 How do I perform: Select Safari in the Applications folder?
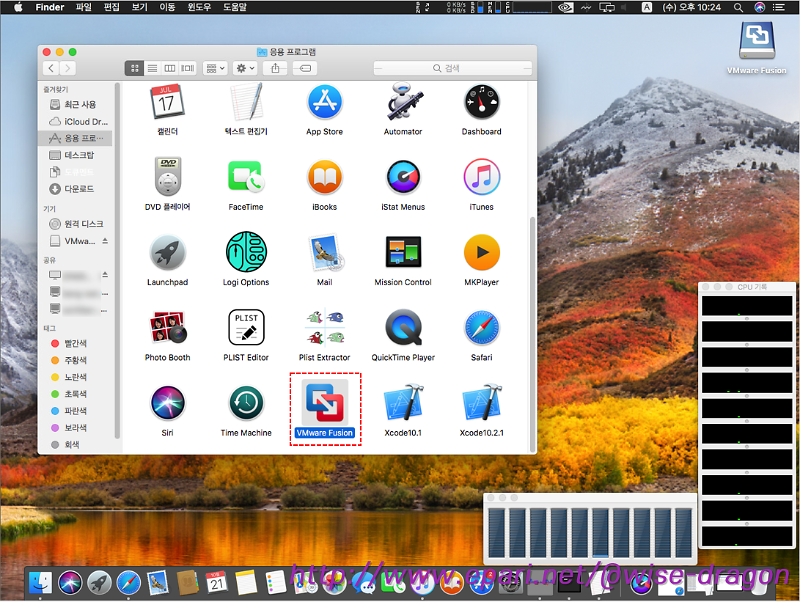click(482, 328)
